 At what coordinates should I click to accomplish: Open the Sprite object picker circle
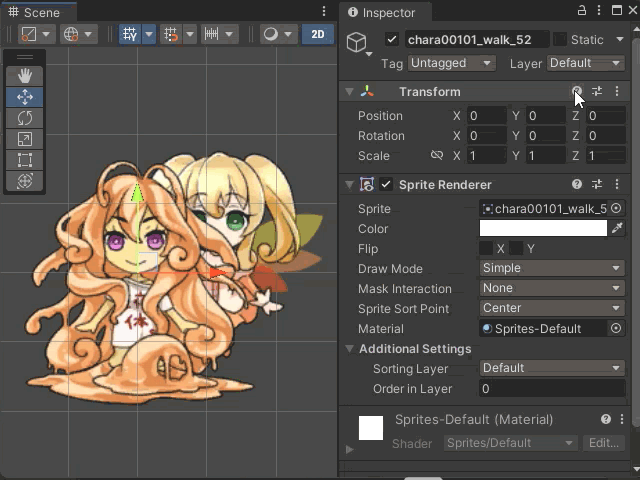tap(616, 209)
